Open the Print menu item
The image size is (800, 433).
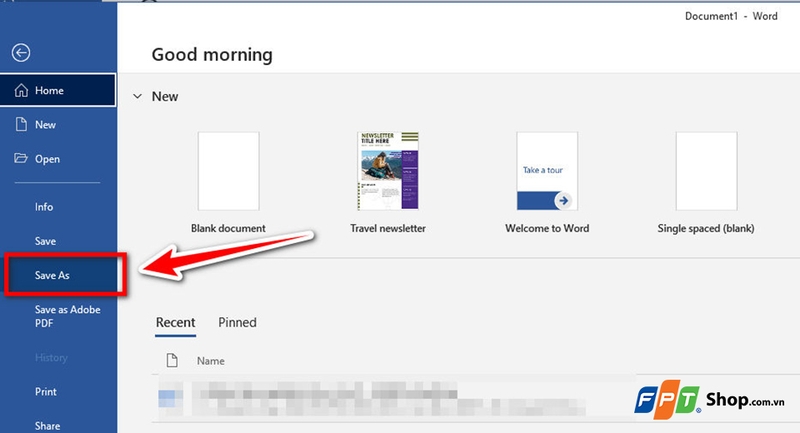click(46, 392)
